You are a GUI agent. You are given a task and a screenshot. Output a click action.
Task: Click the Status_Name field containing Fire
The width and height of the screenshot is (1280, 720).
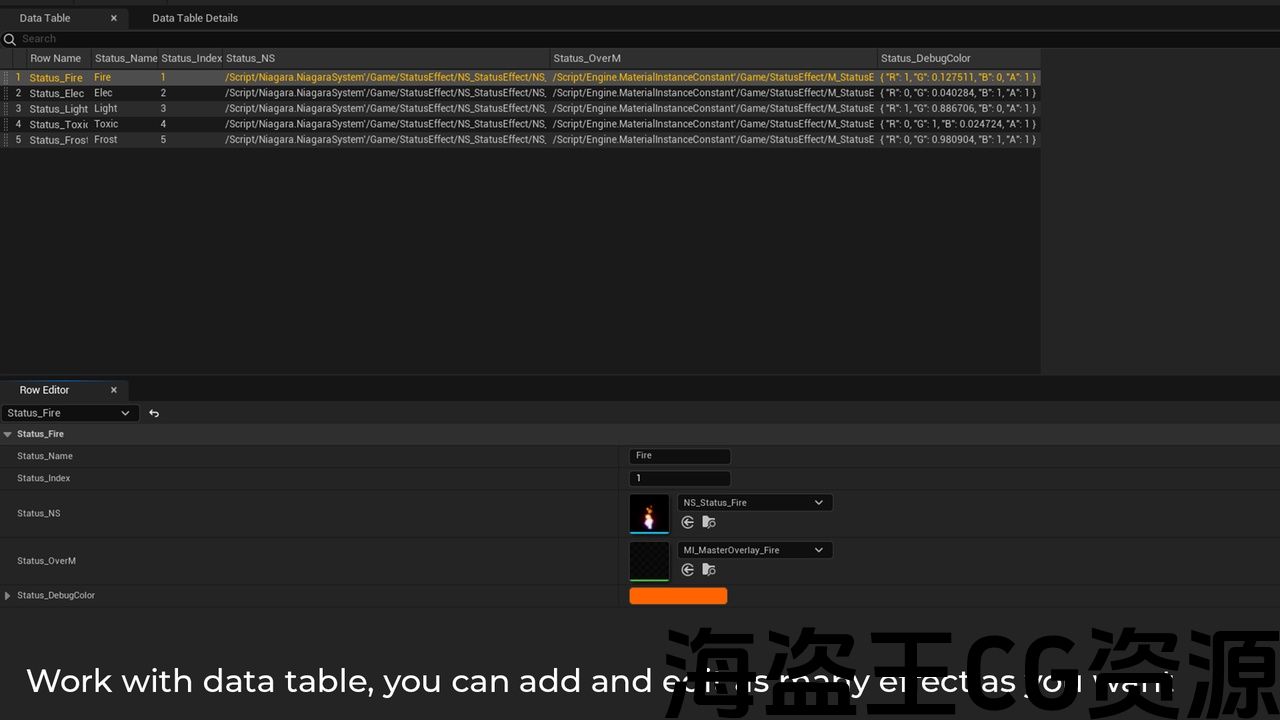(680, 456)
